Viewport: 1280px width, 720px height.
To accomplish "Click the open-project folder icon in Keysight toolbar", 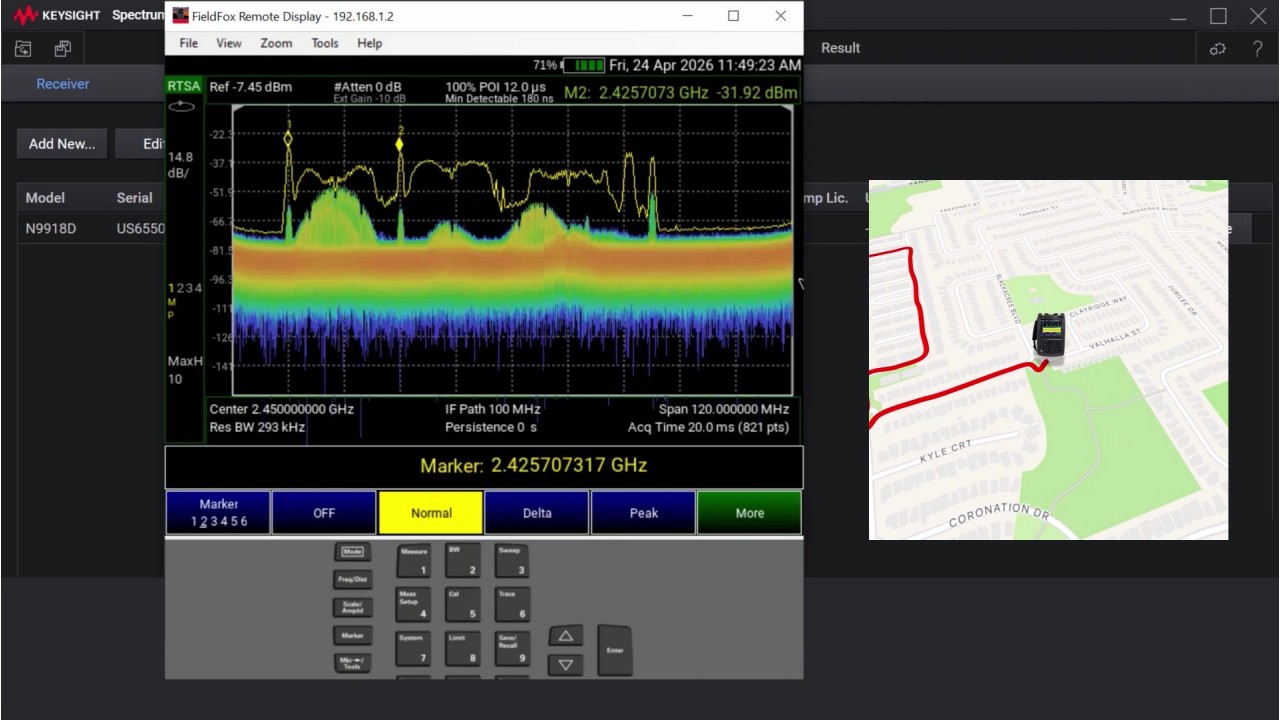I will 23,48.
